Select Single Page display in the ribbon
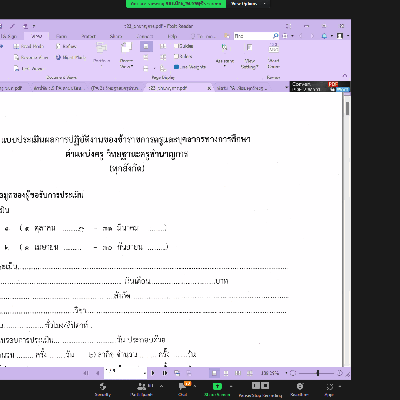The width and height of the screenshot is (400, 400). 146,46
